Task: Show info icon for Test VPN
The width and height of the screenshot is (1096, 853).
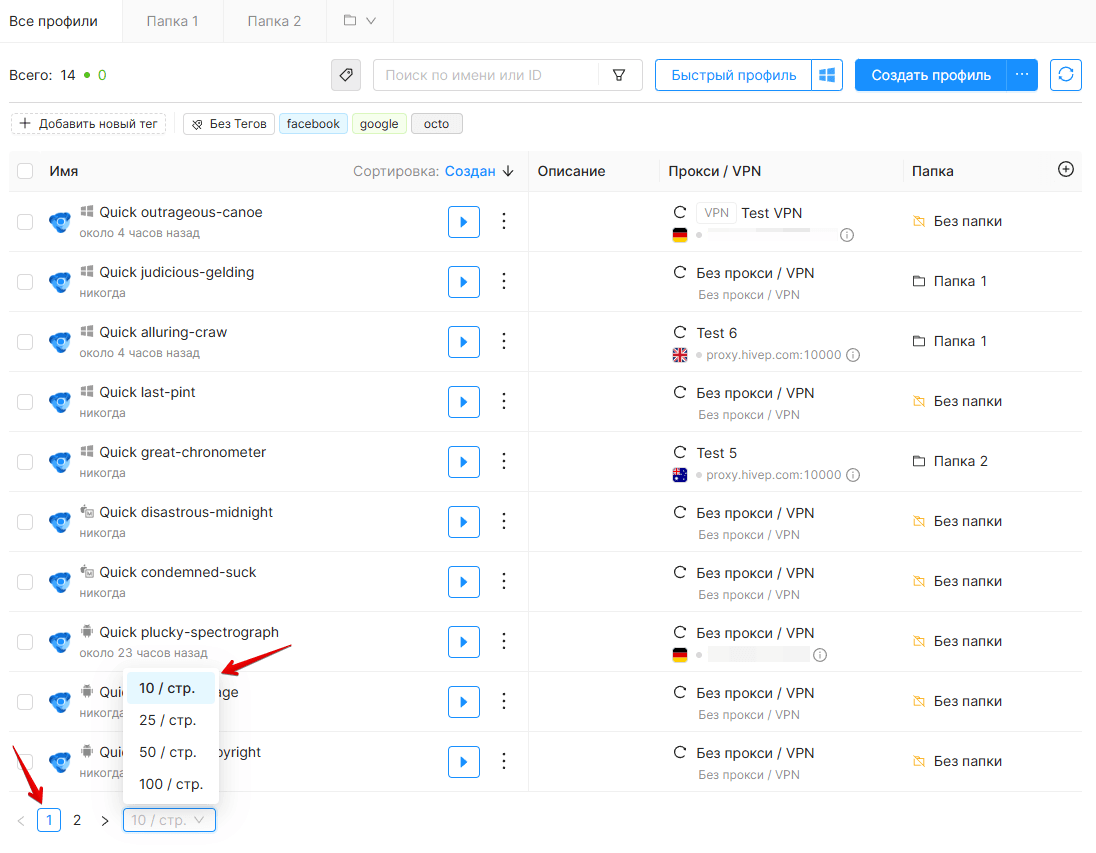Action: tap(846, 235)
